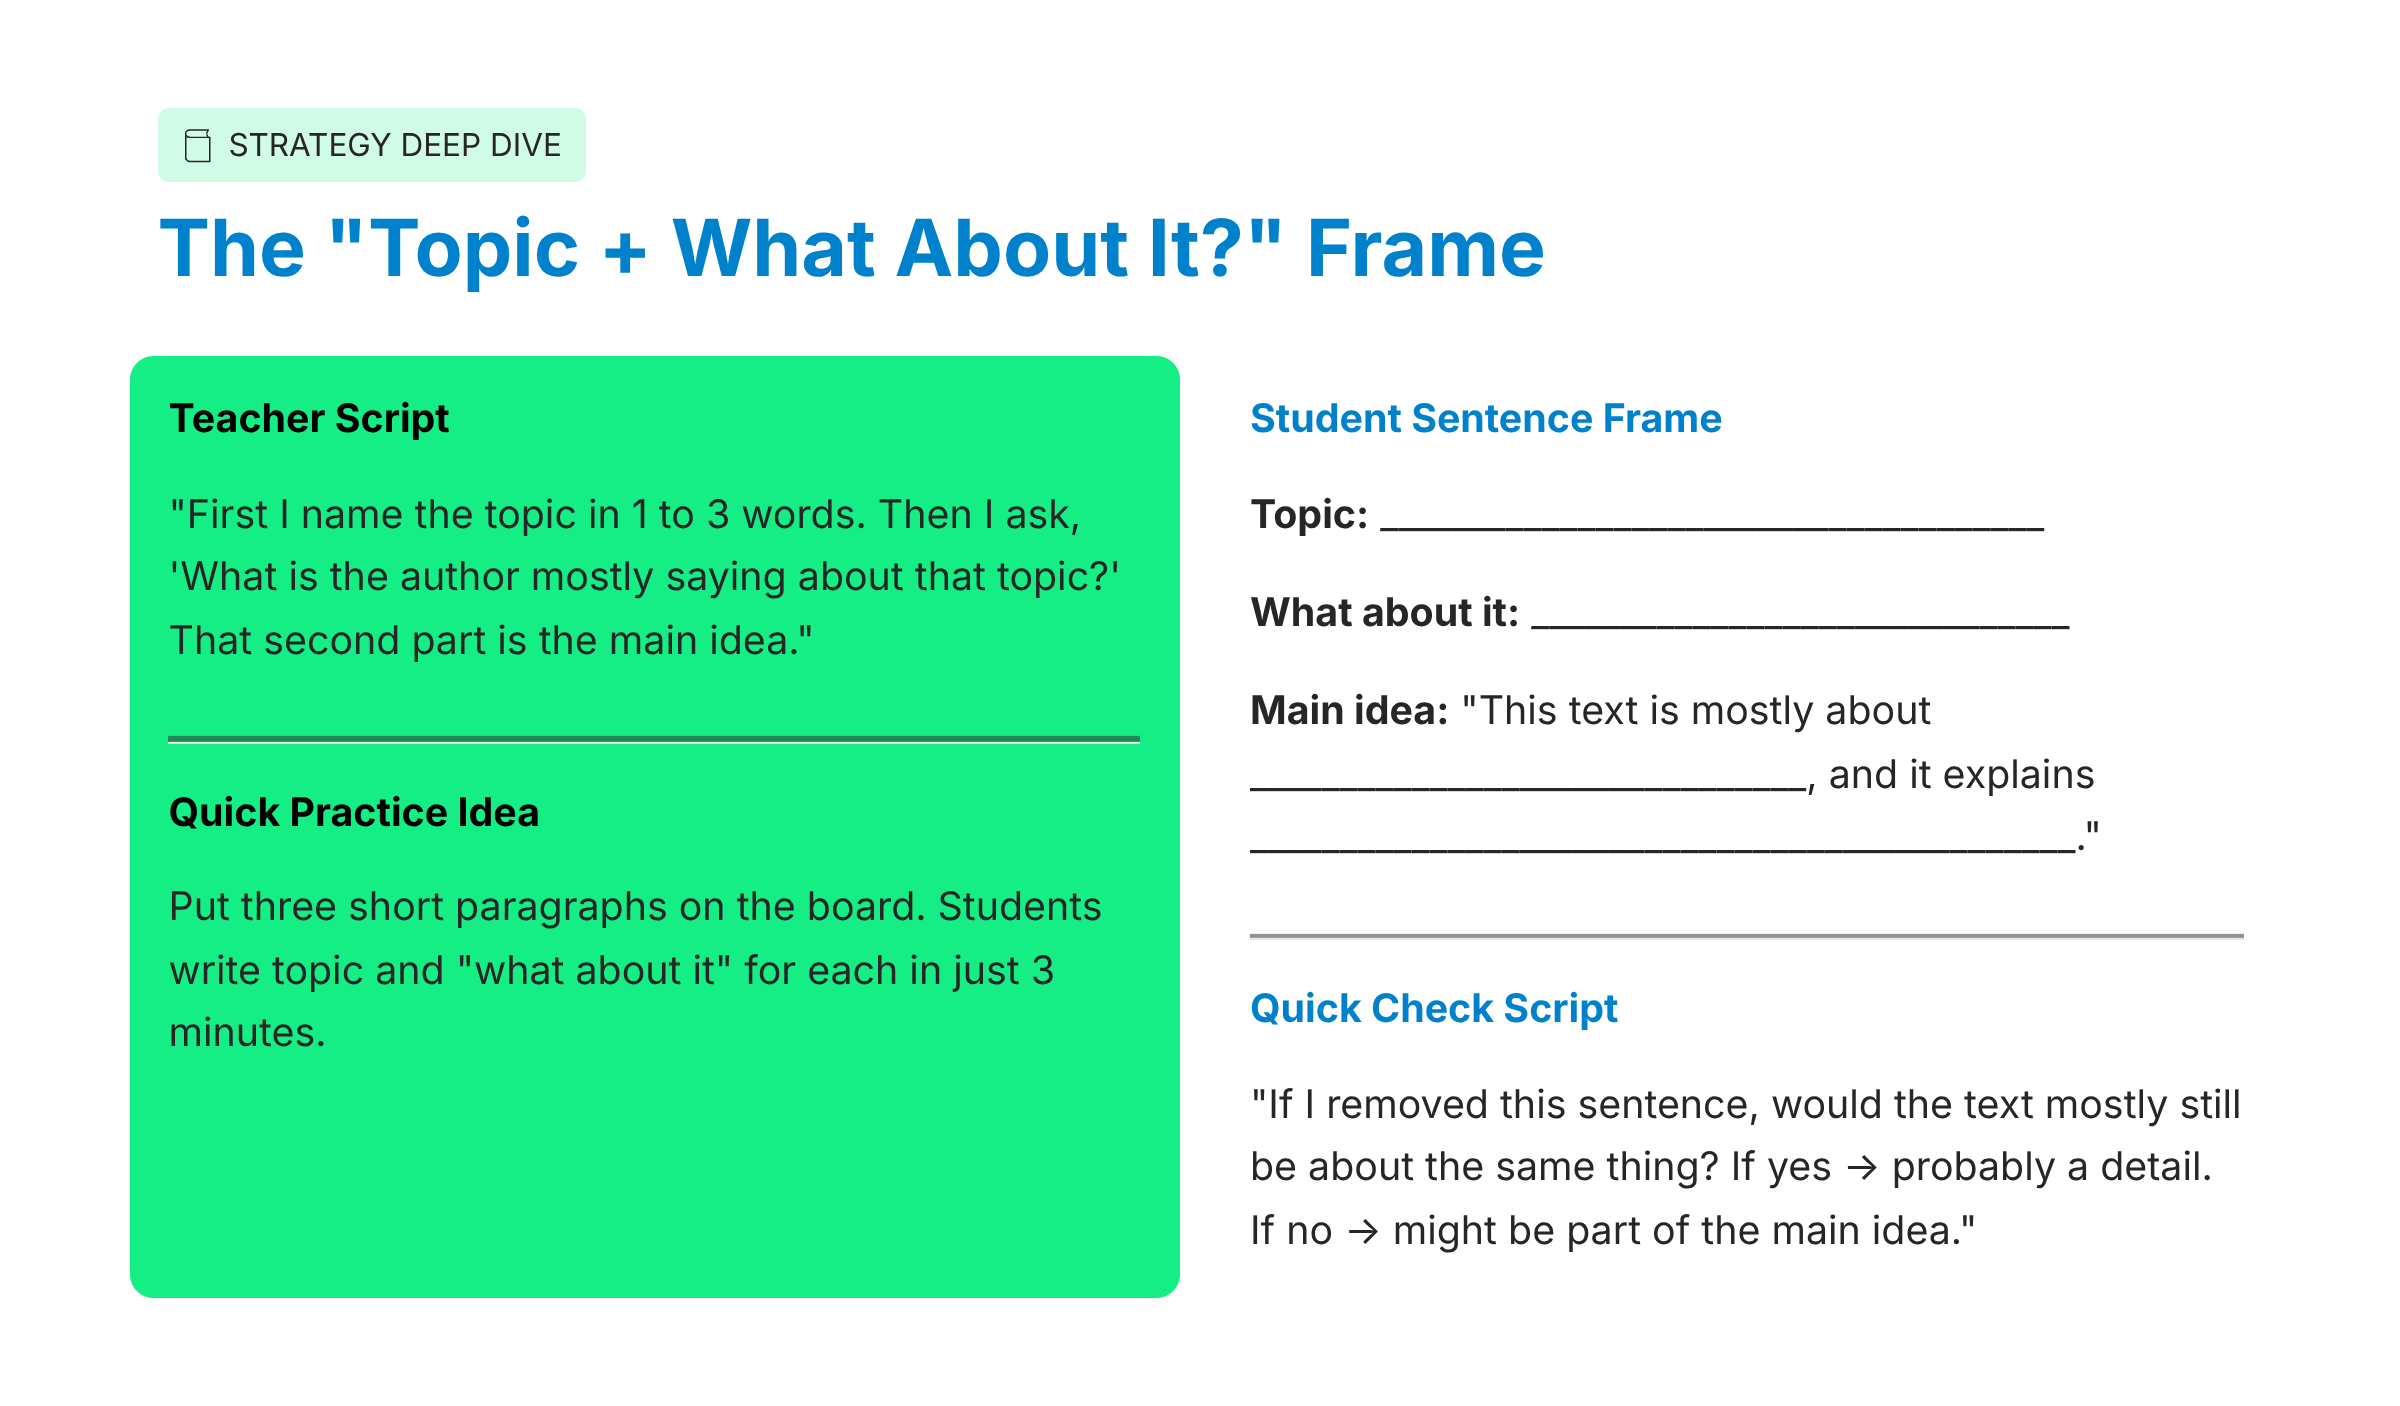Click the bold Topic: label
The width and height of the screenshot is (2400, 1406).
click(x=1309, y=514)
